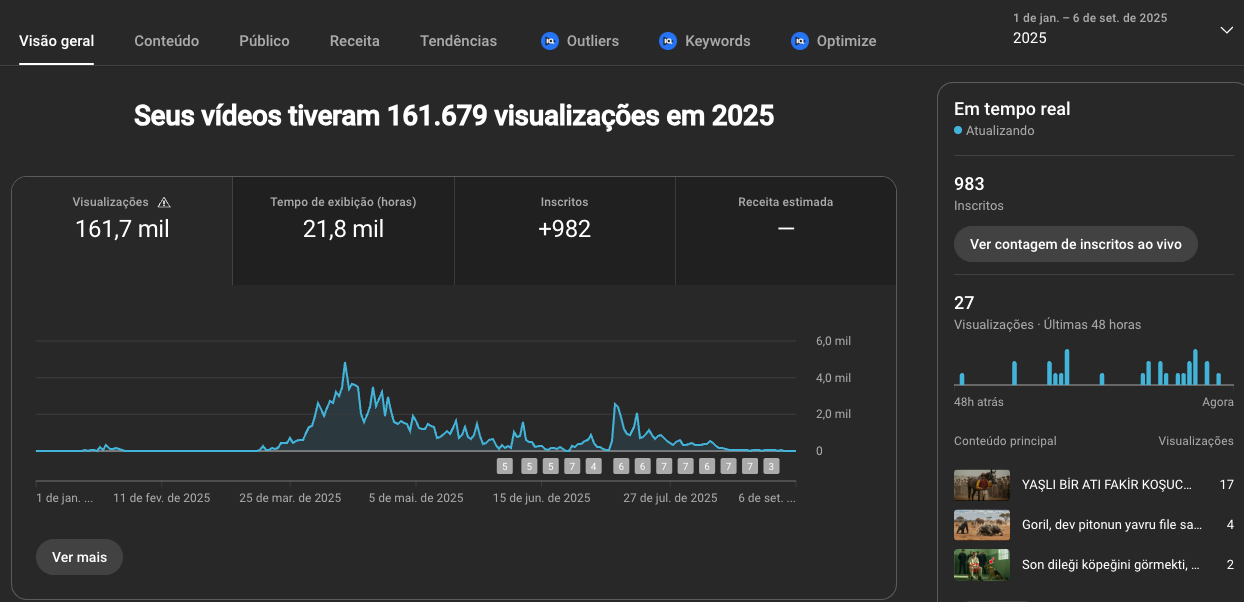Click the Son dileği köpeğini video thumbnail
Image resolution: width=1244 pixels, height=602 pixels.
[x=981, y=565]
